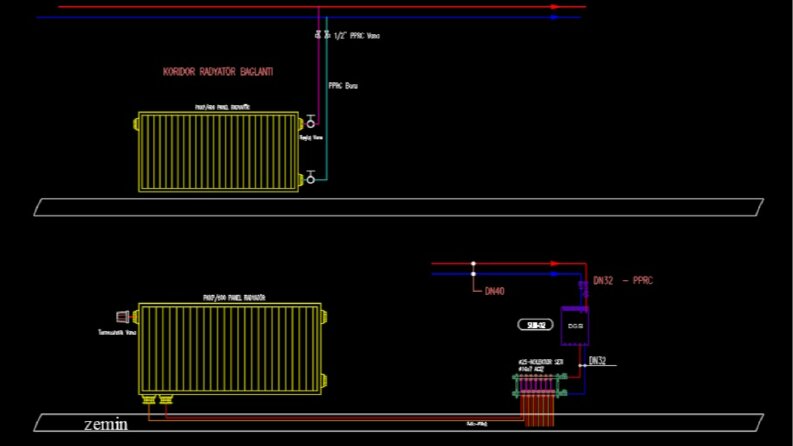
Task: Click the 1/2" PPRC Vana valve pair
Action: click(322, 34)
